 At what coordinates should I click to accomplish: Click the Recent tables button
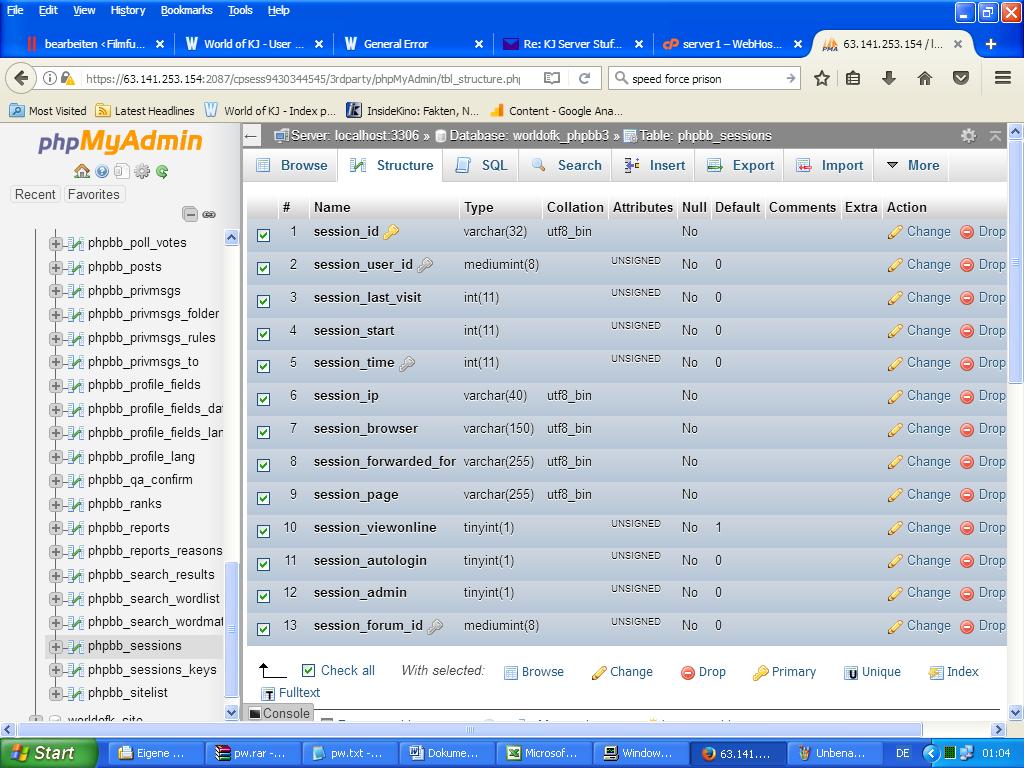35,194
